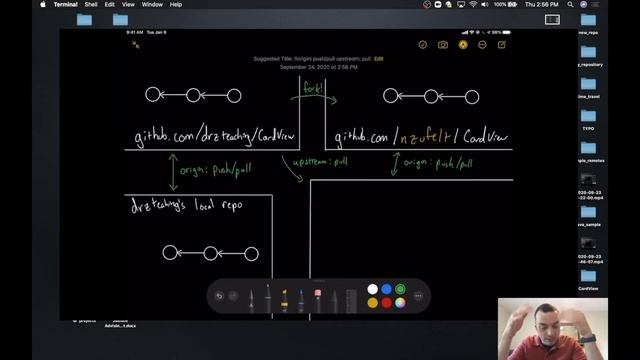Image resolution: width=640 pixels, height=360 pixels.
Task: Click the volume icon in menu bar
Action: pyautogui.click(x=484, y=4)
